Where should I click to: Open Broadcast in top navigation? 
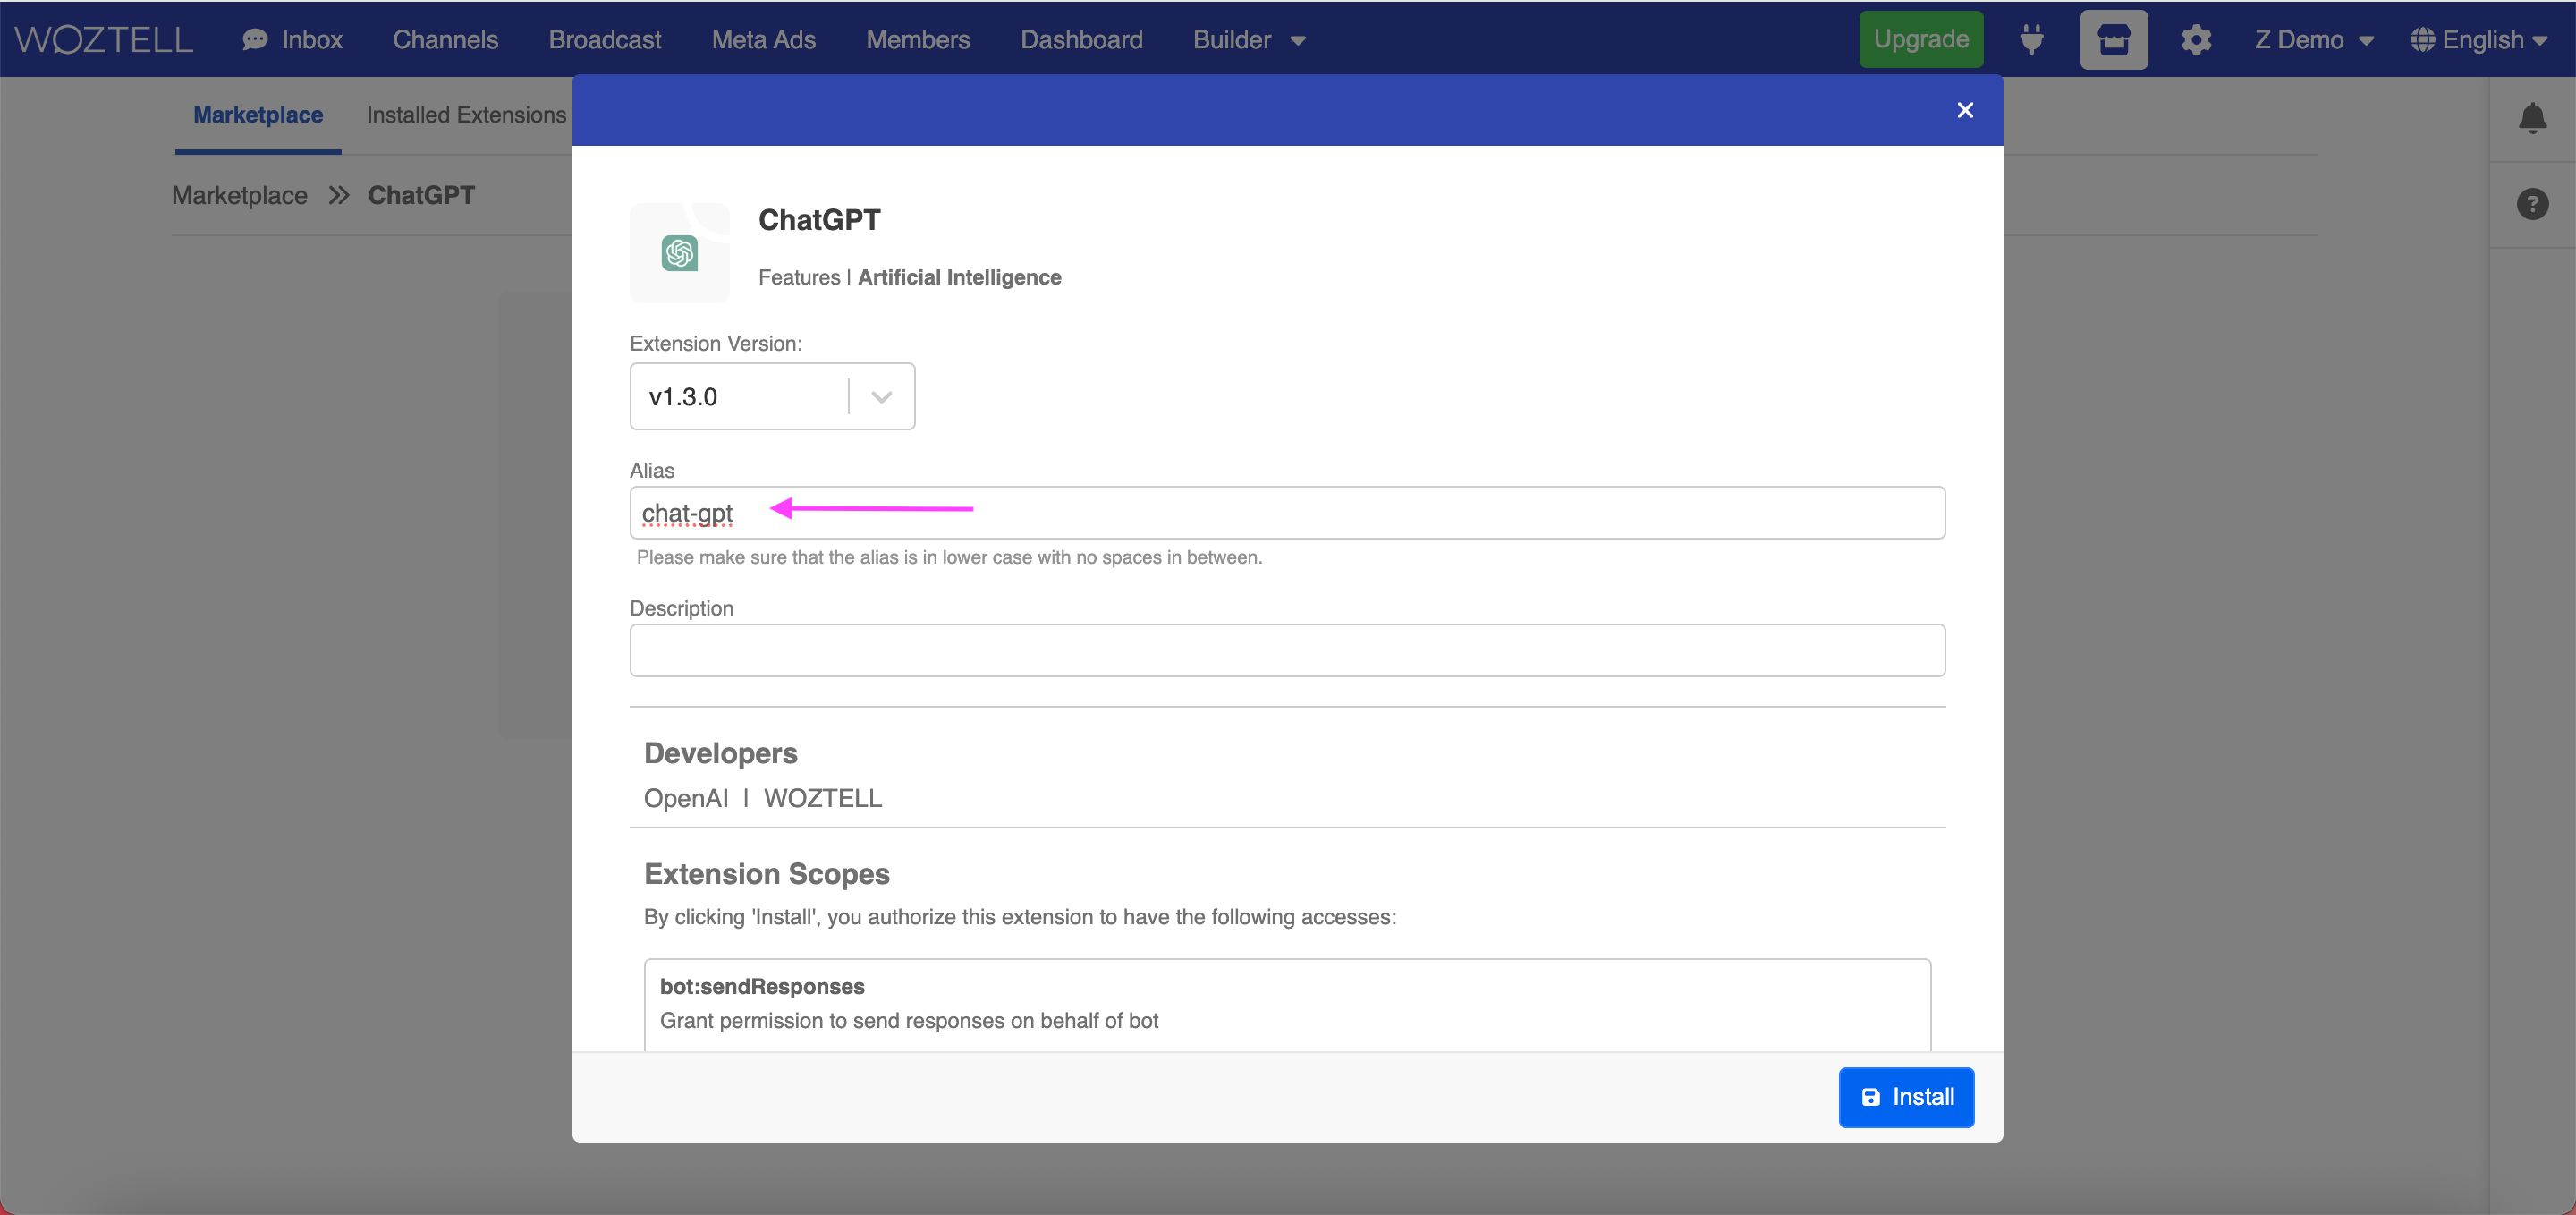[604, 39]
